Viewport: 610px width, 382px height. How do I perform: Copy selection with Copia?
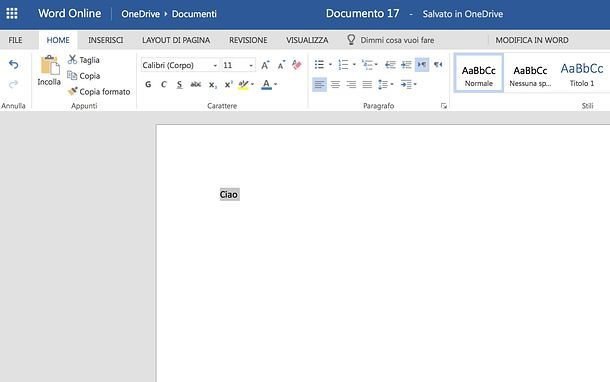point(84,76)
